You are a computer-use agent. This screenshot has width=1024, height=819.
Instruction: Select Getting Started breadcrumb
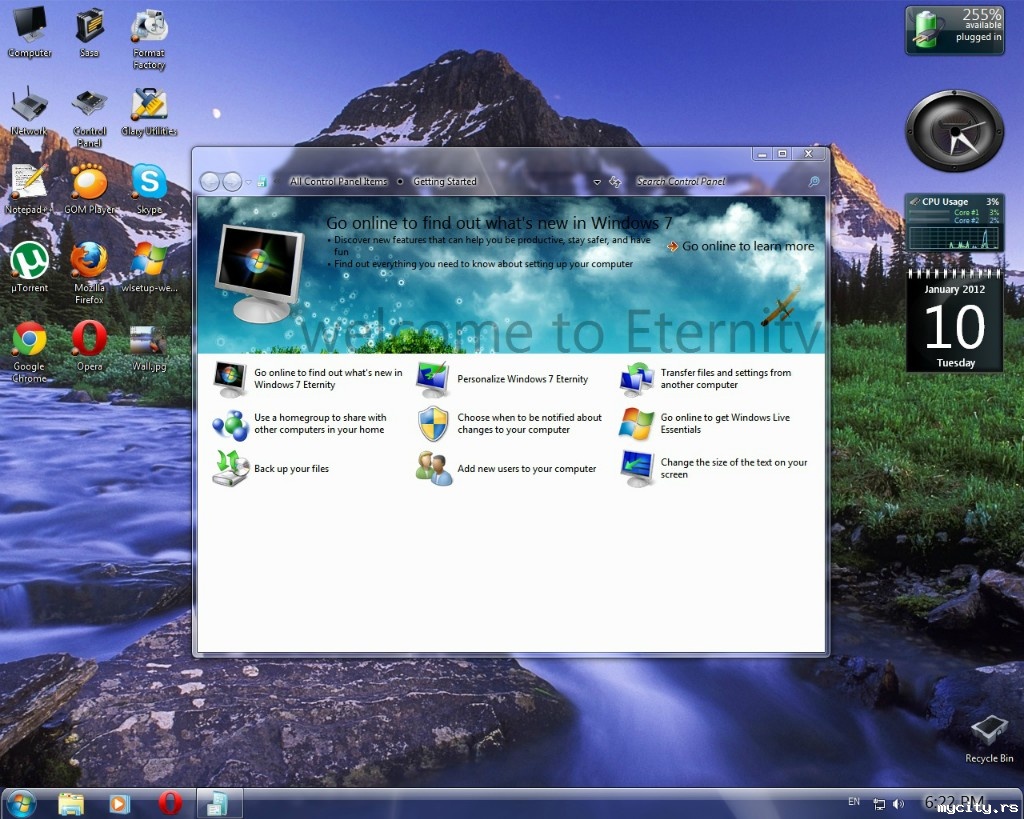(x=445, y=182)
